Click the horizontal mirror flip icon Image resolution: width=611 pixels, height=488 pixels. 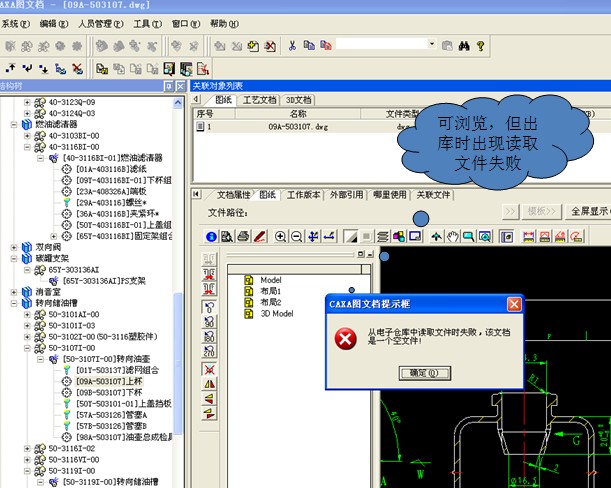pyautogui.click(x=209, y=384)
